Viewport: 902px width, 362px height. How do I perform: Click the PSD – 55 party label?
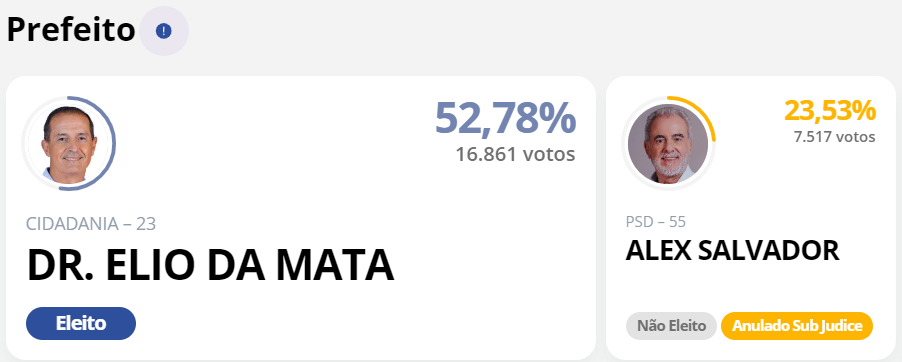click(x=656, y=222)
